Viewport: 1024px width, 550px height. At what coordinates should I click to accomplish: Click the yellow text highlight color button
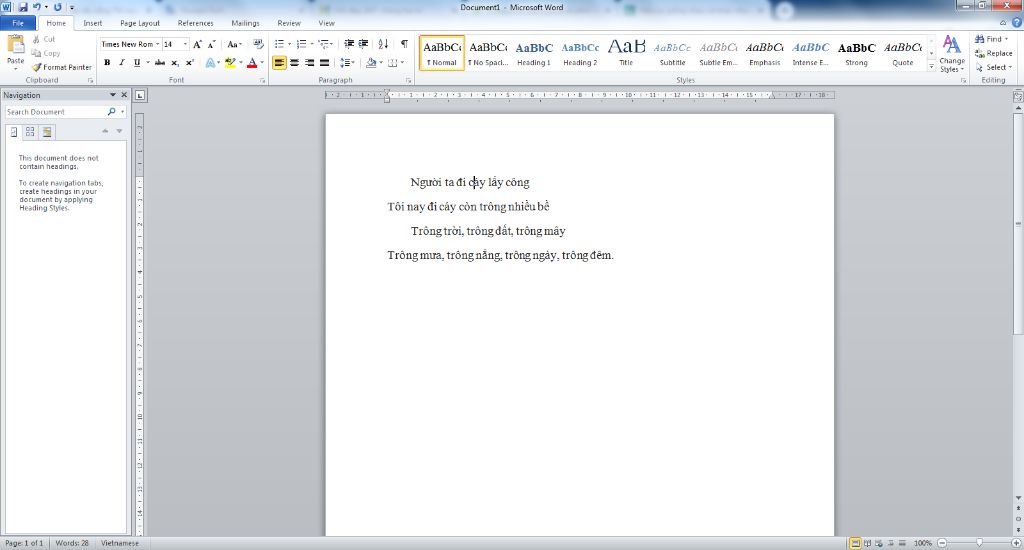click(230, 63)
